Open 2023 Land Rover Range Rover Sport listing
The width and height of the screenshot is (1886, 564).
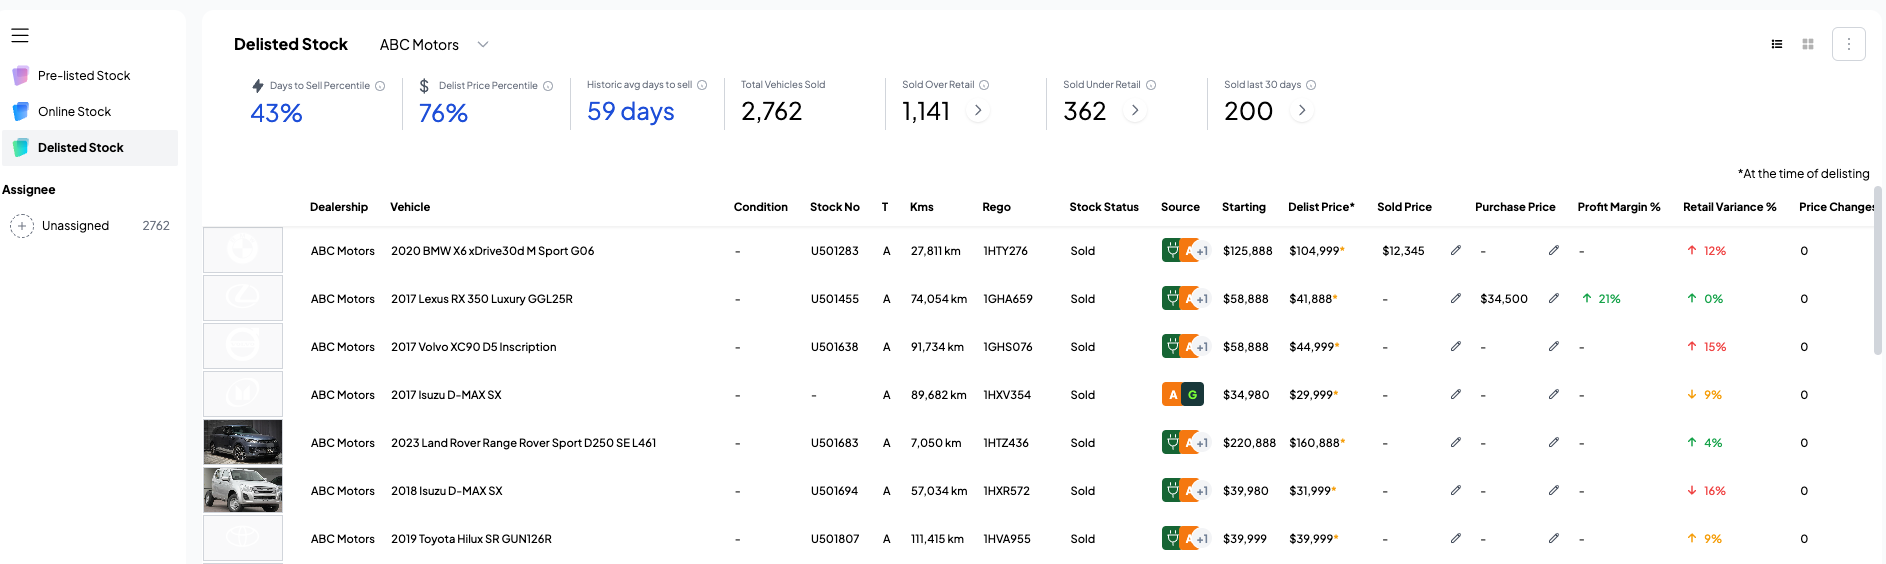tap(523, 443)
